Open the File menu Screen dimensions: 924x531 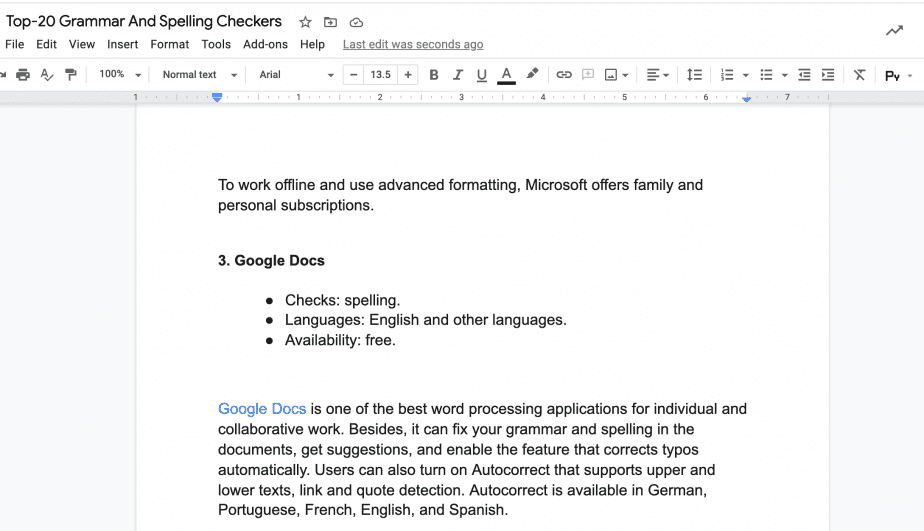15,44
